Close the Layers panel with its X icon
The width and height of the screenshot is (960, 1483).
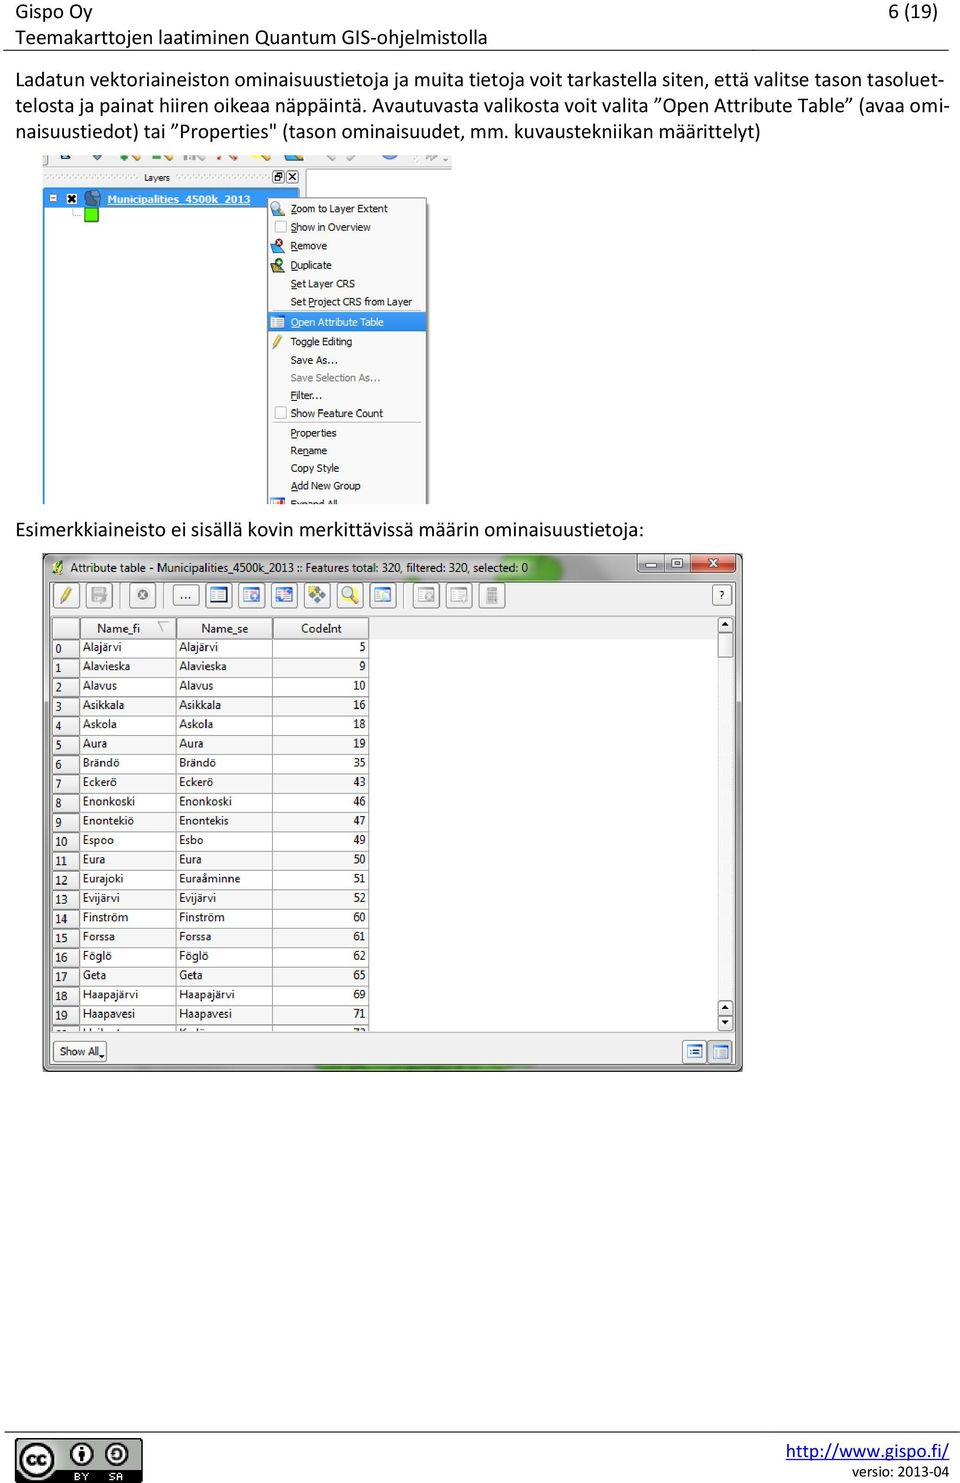[x=292, y=177]
